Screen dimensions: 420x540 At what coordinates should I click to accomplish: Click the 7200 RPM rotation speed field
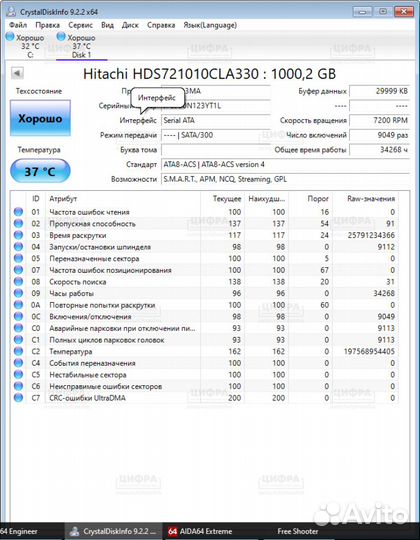pyautogui.click(x=379, y=120)
